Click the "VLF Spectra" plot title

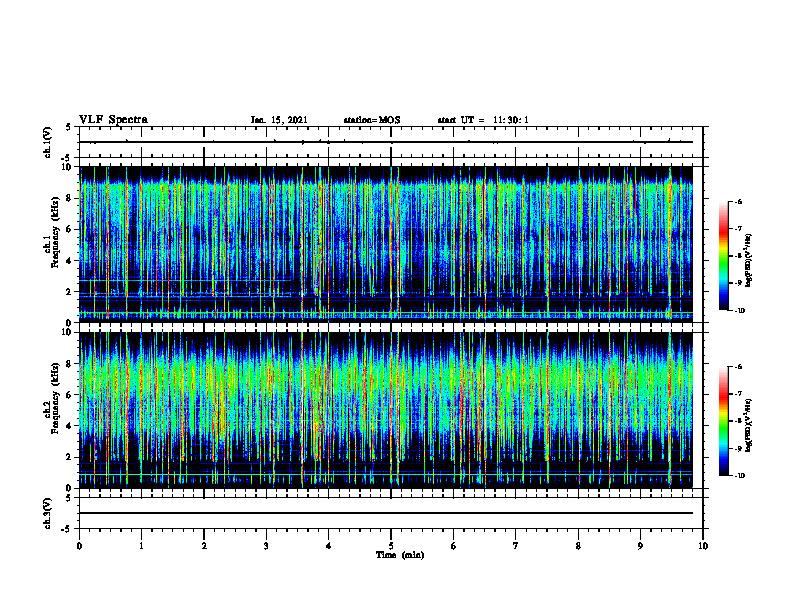pos(113,120)
